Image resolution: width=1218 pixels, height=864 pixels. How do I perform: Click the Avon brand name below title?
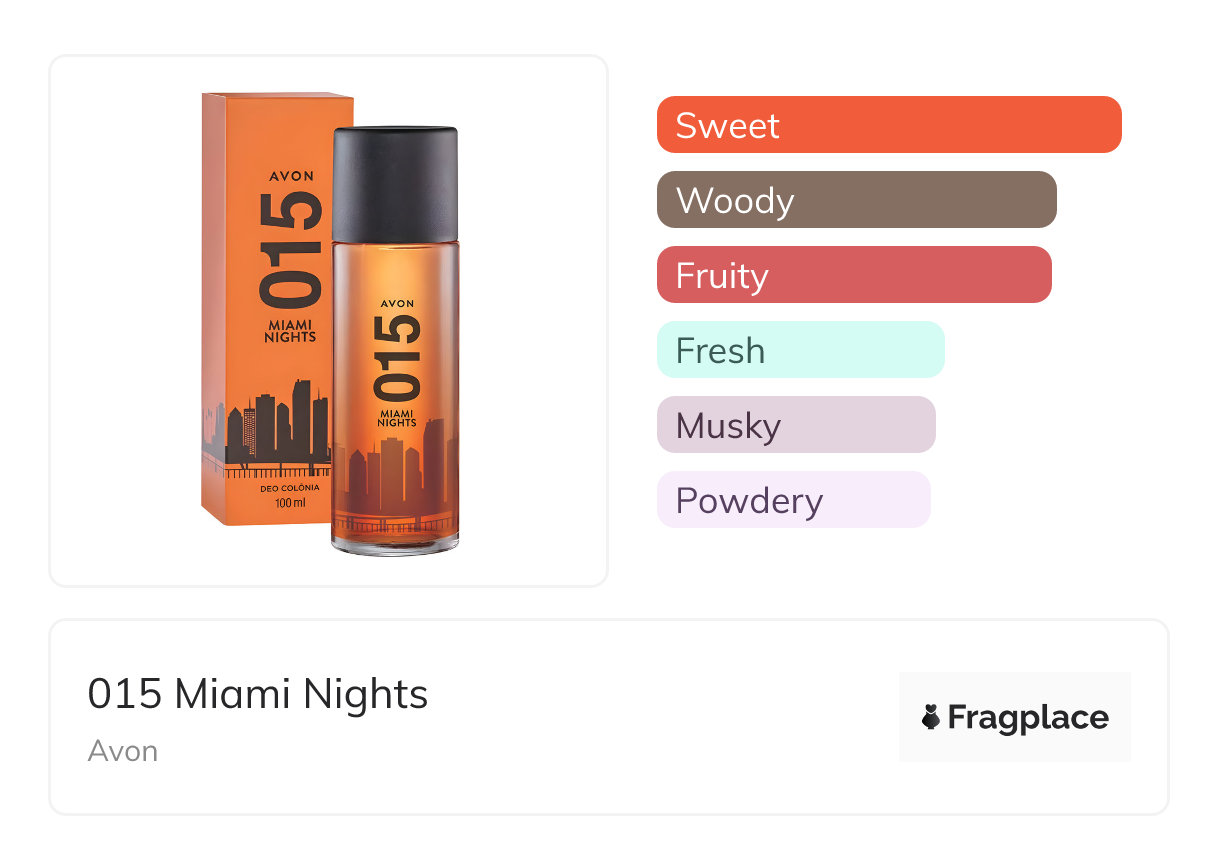coord(122,751)
